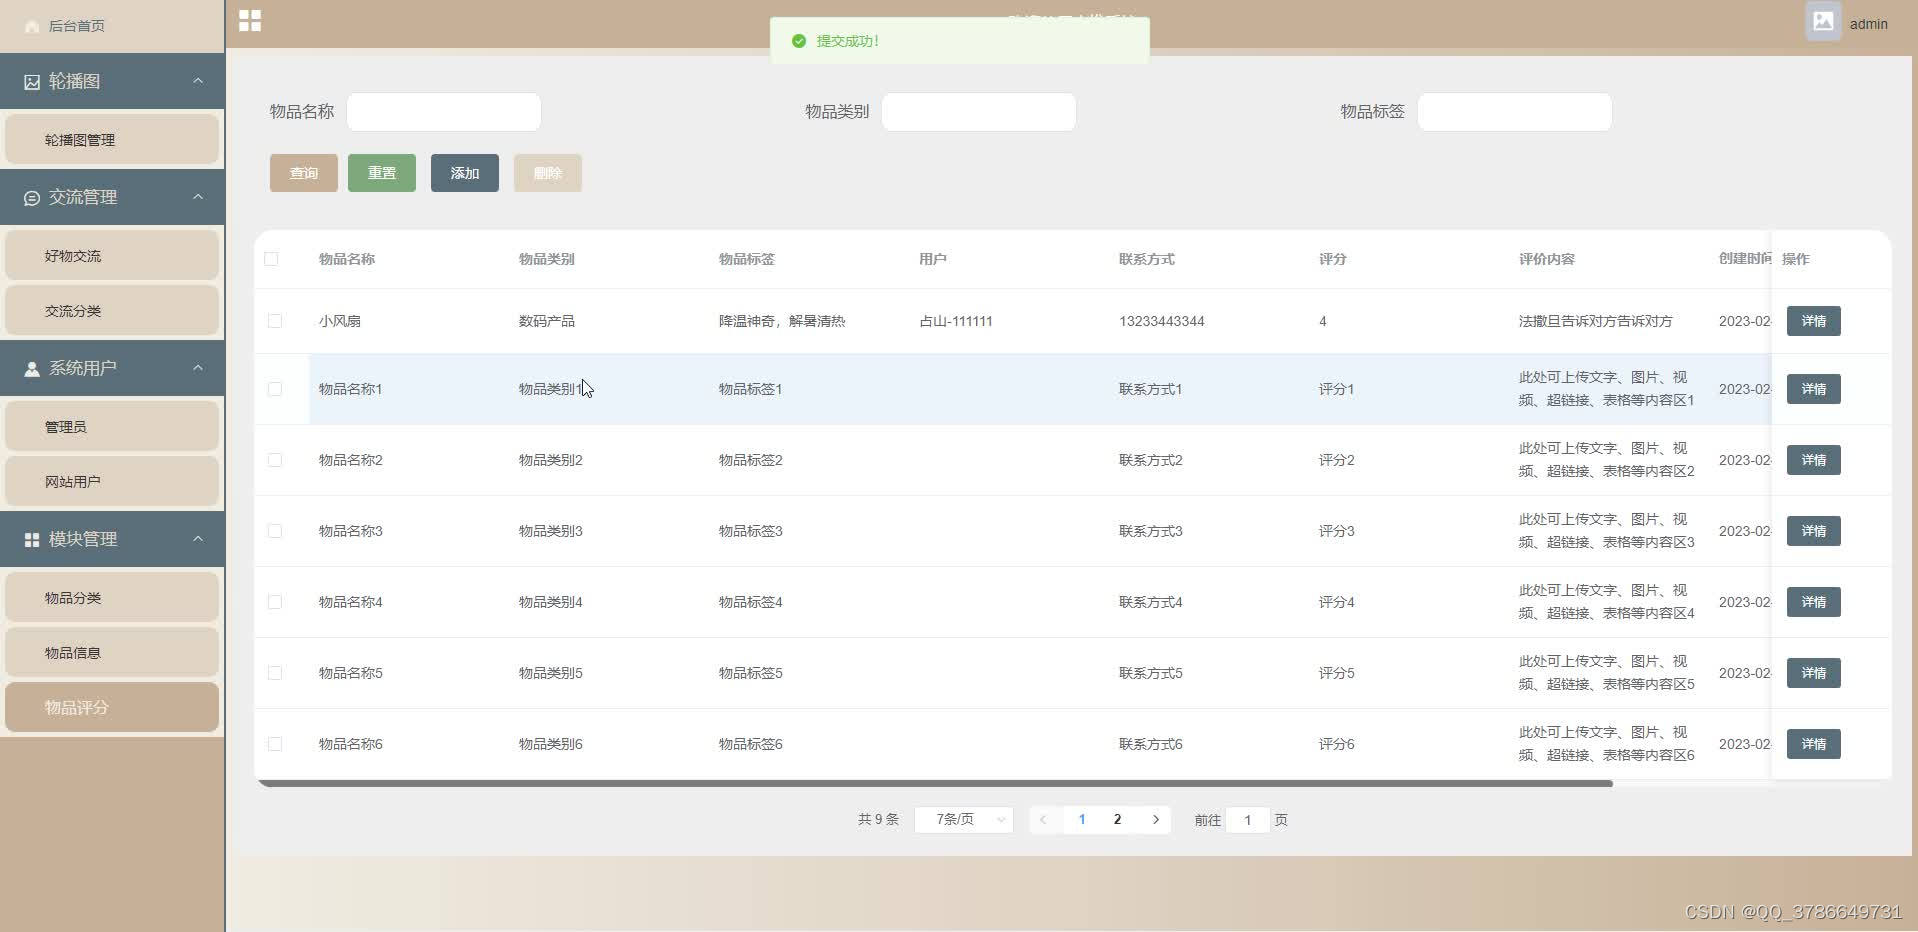Screen dimensions: 1918x932
Task: Open the 7条/页 page size dropdown
Action: point(964,820)
